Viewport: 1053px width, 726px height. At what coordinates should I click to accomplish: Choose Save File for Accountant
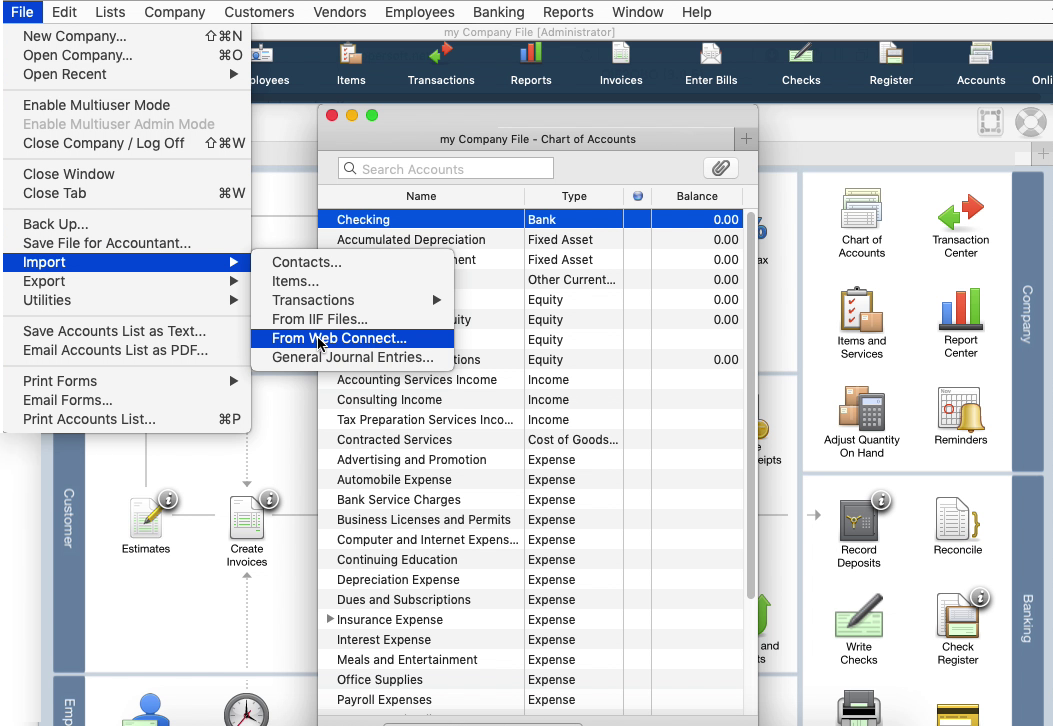click(127, 243)
